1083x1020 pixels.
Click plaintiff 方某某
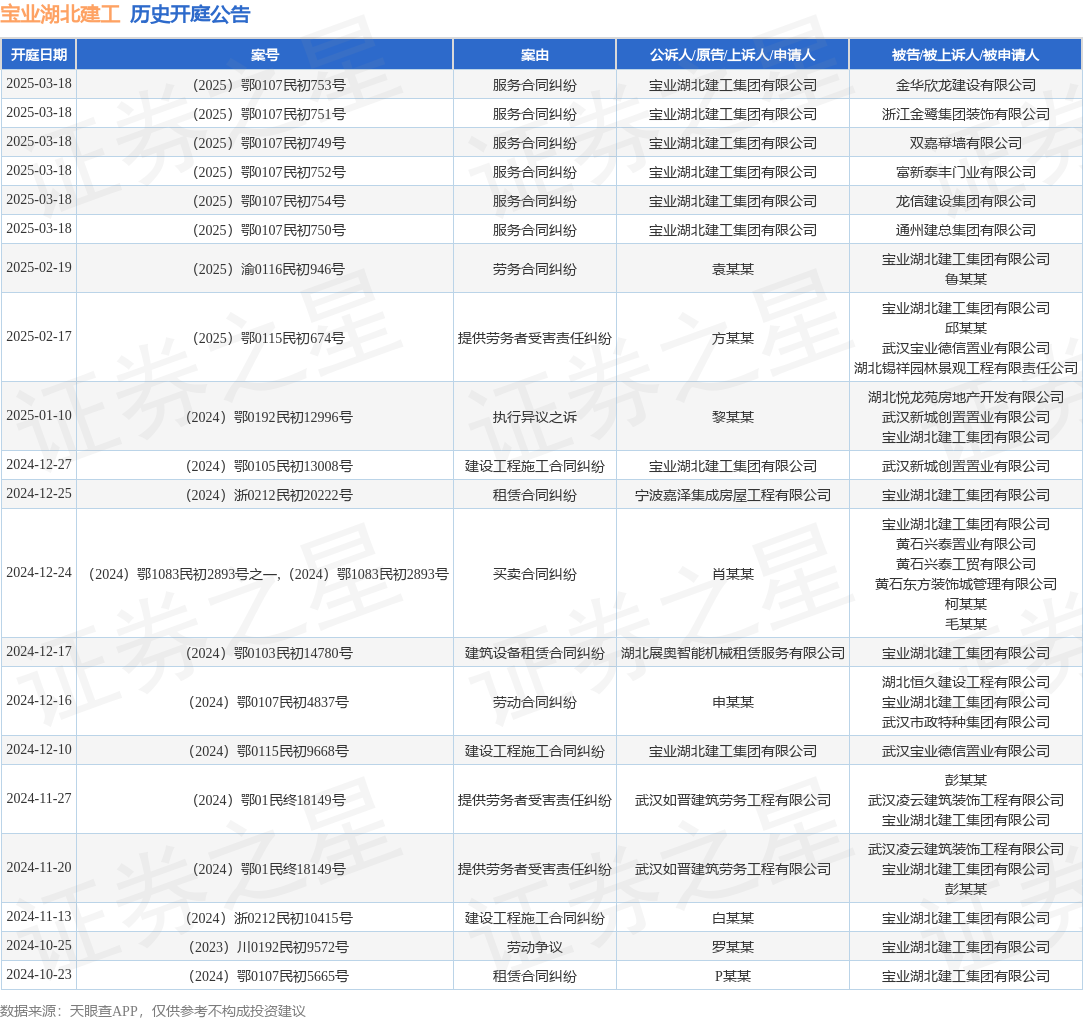(x=733, y=338)
